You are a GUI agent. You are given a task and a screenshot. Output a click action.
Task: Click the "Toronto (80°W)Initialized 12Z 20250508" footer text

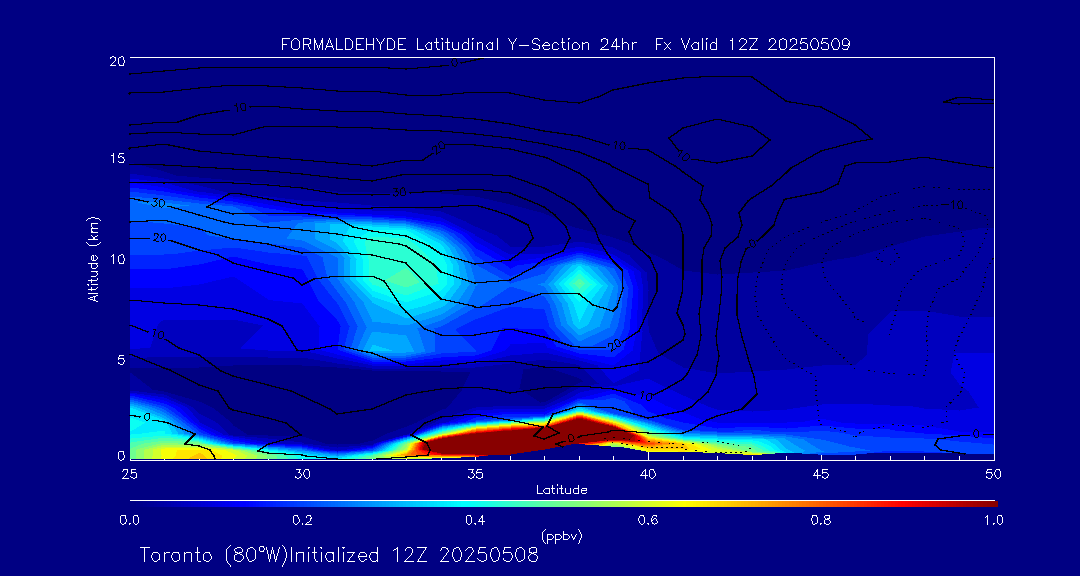(x=340, y=555)
